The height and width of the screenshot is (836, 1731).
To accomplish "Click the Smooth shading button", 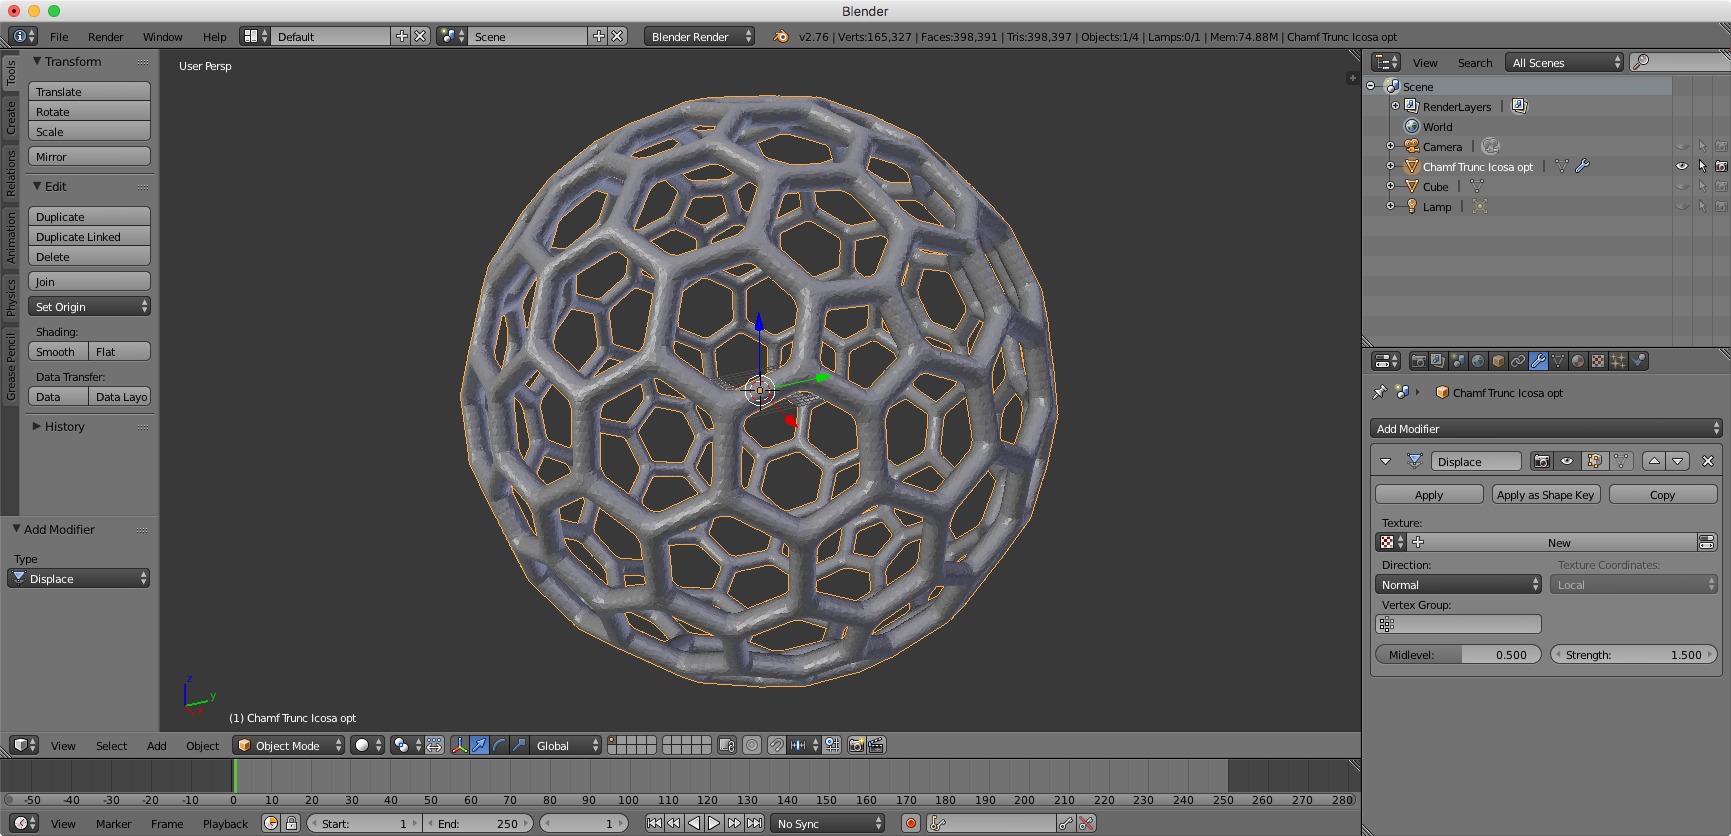I will 58,351.
